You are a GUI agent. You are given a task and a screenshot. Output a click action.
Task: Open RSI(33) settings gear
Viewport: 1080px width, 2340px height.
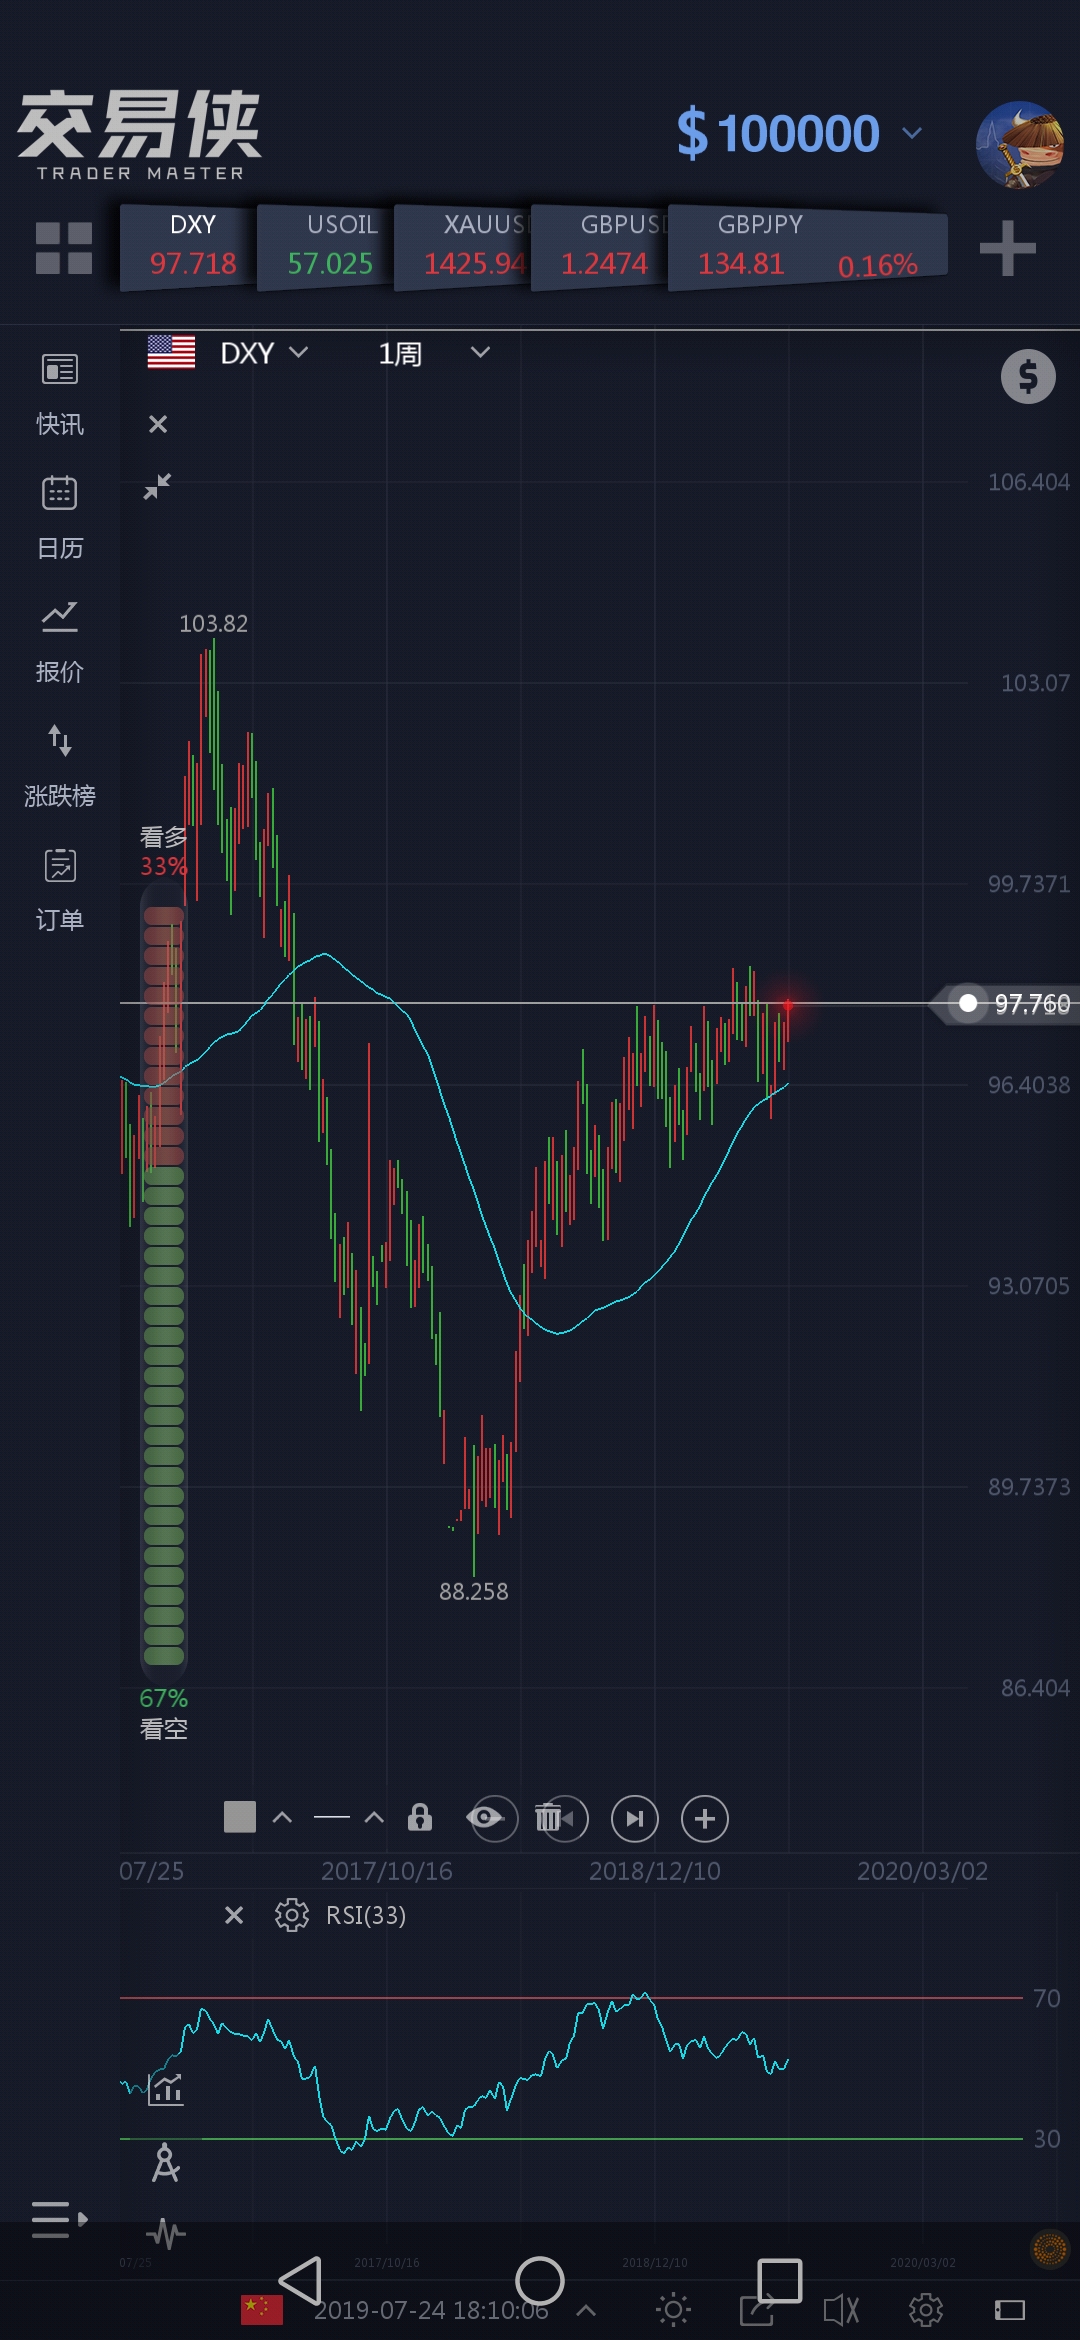[x=292, y=1915]
